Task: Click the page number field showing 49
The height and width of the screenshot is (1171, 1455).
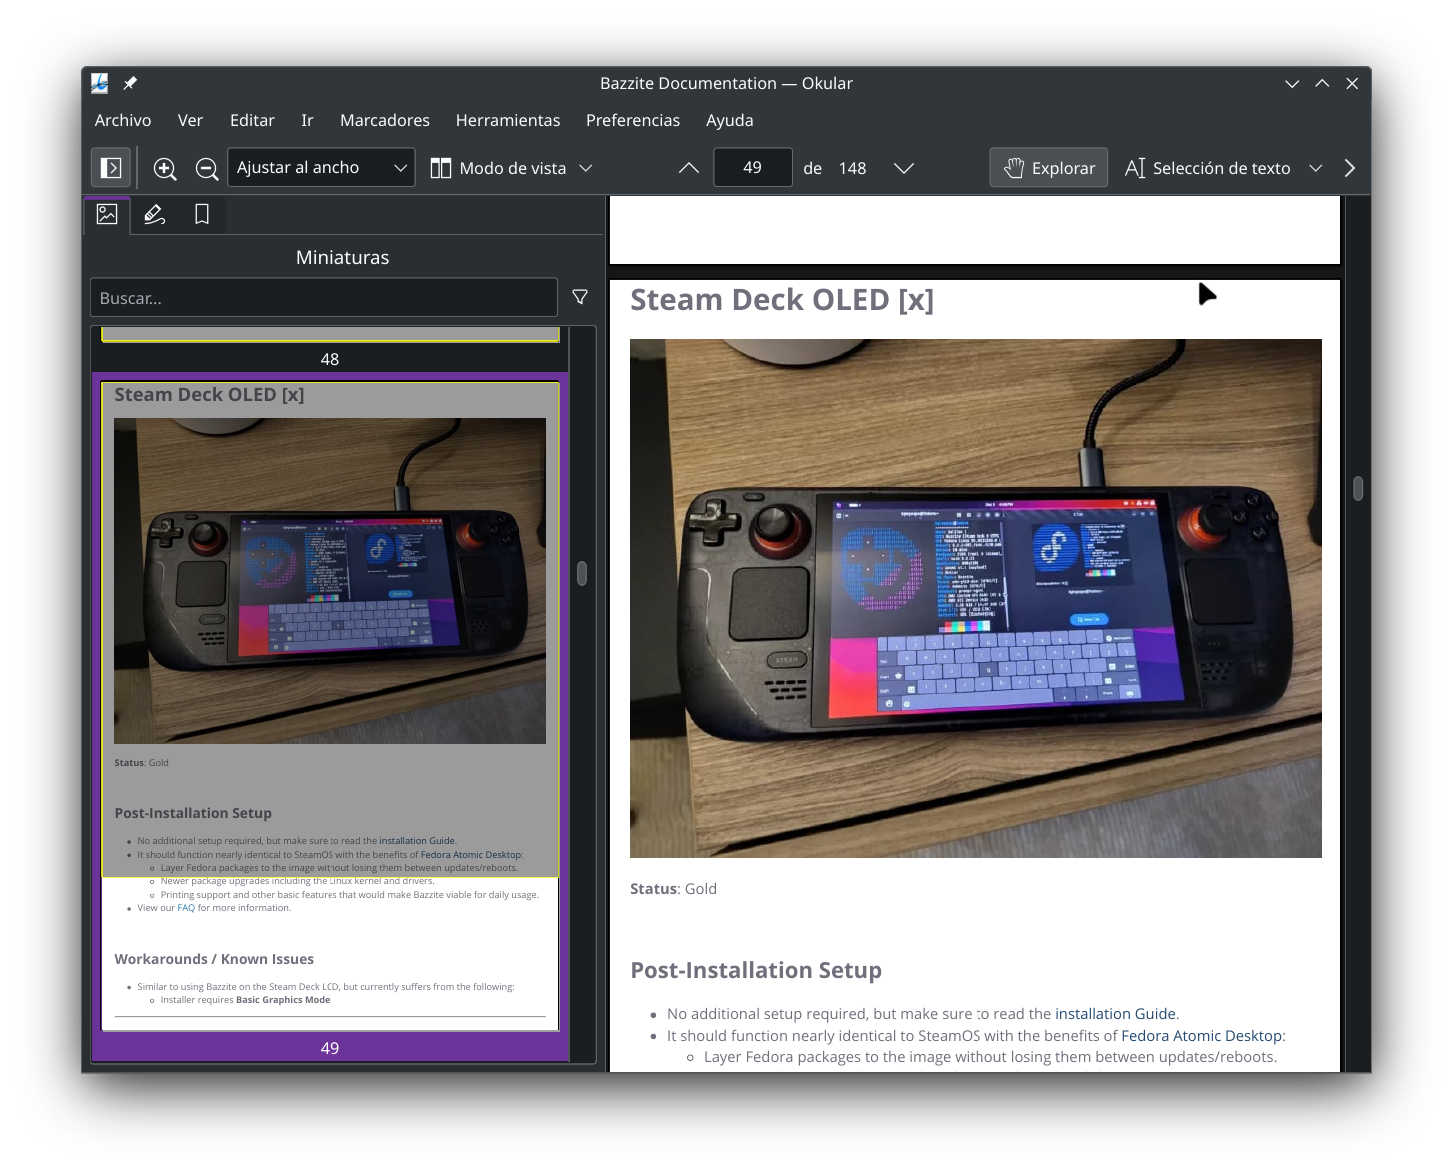Action: tap(753, 168)
